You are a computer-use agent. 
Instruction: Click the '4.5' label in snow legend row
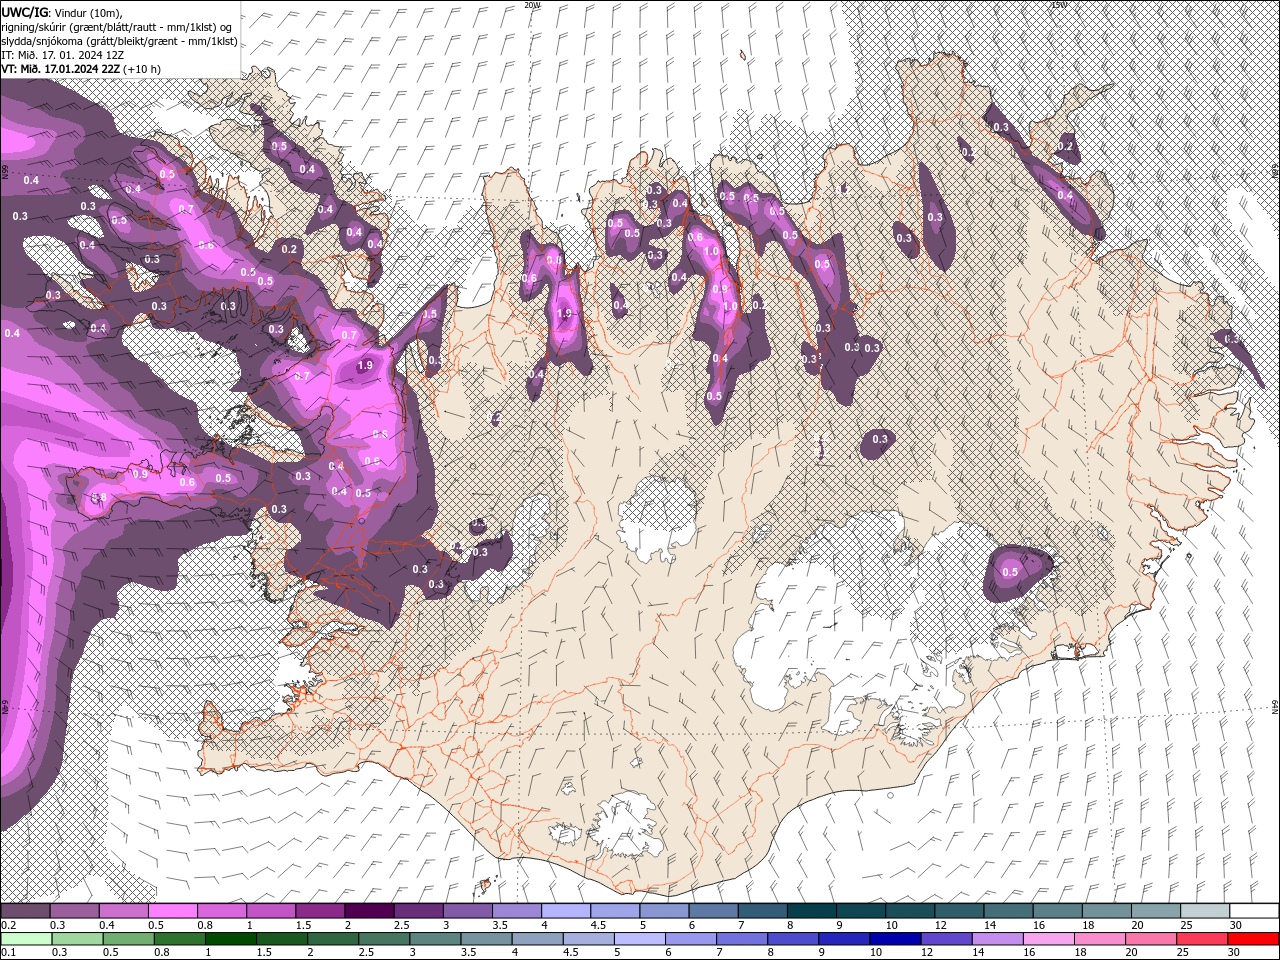point(598,925)
